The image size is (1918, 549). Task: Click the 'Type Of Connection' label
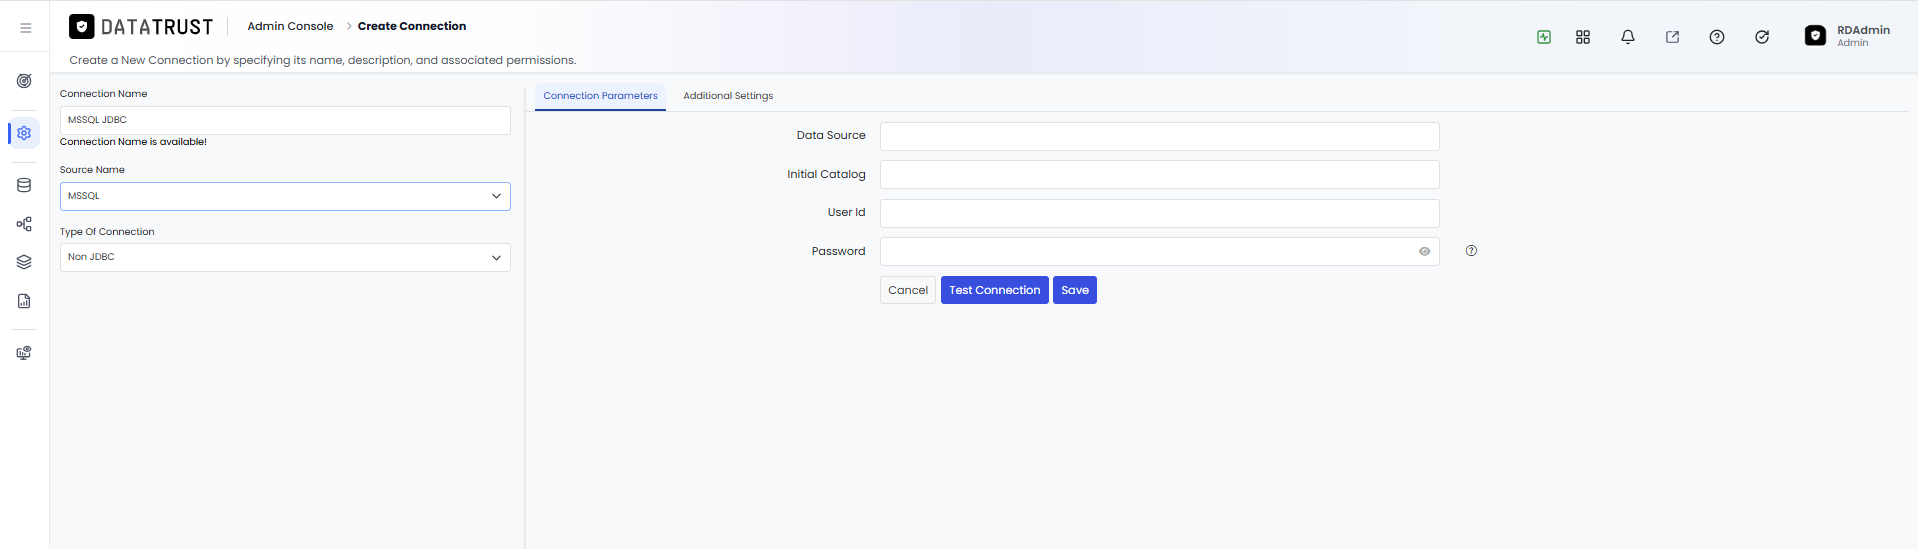click(107, 232)
